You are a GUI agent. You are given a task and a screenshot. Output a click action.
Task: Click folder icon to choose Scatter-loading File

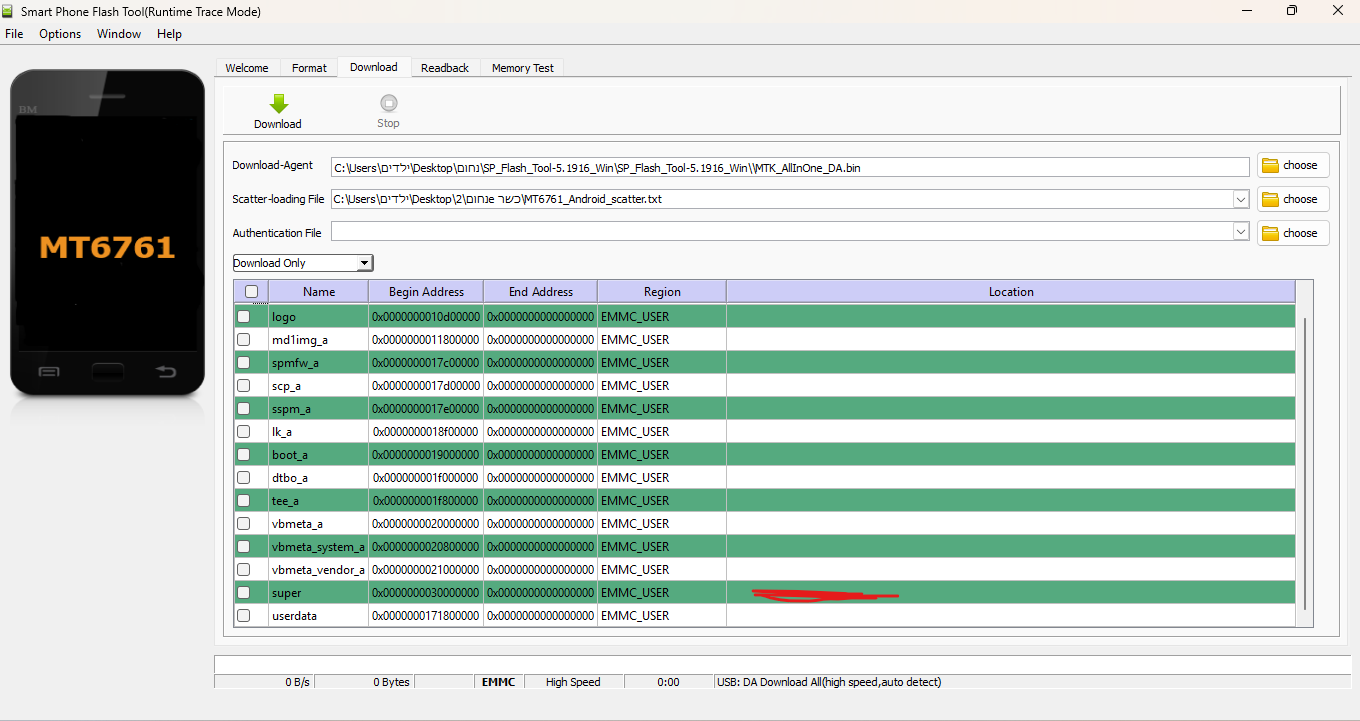pos(1271,200)
